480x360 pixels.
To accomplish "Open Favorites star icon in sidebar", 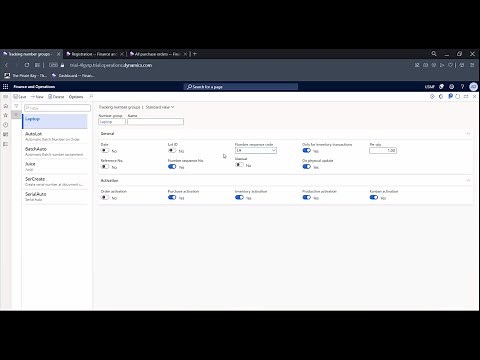I will pyautogui.click(x=5, y=115).
